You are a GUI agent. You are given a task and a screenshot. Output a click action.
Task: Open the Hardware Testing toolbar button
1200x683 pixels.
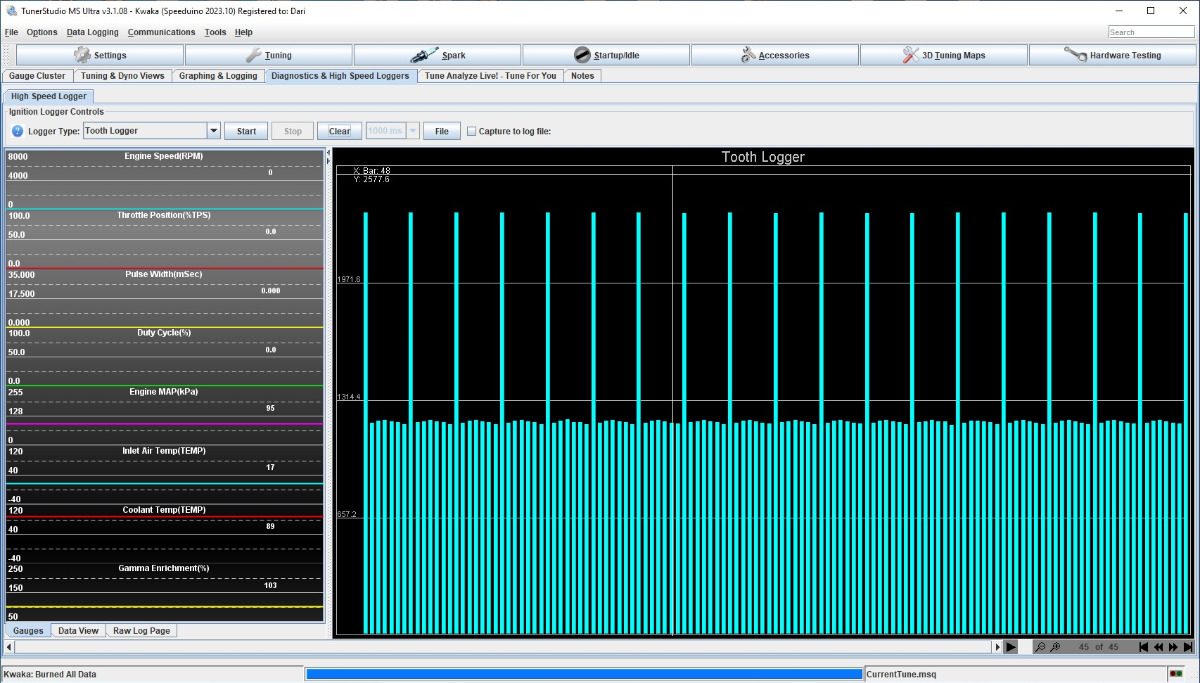click(x=1112, y=55)
